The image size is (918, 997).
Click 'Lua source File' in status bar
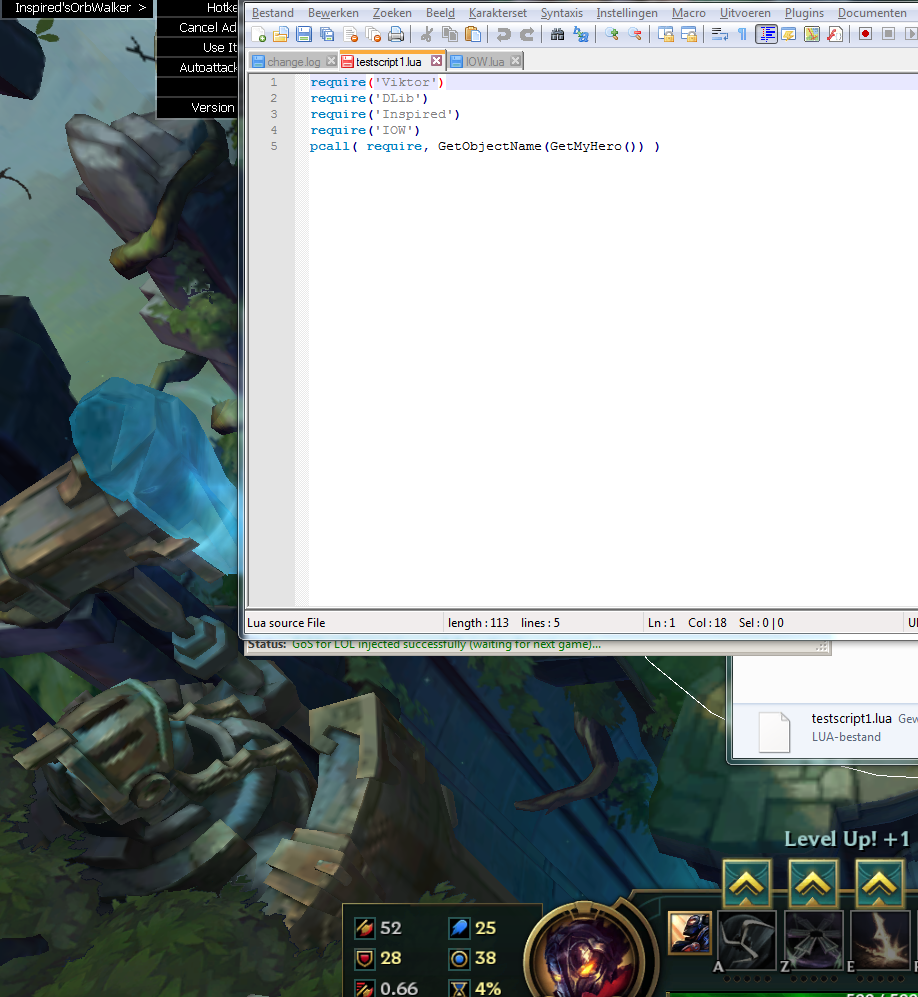click(286, 623)
